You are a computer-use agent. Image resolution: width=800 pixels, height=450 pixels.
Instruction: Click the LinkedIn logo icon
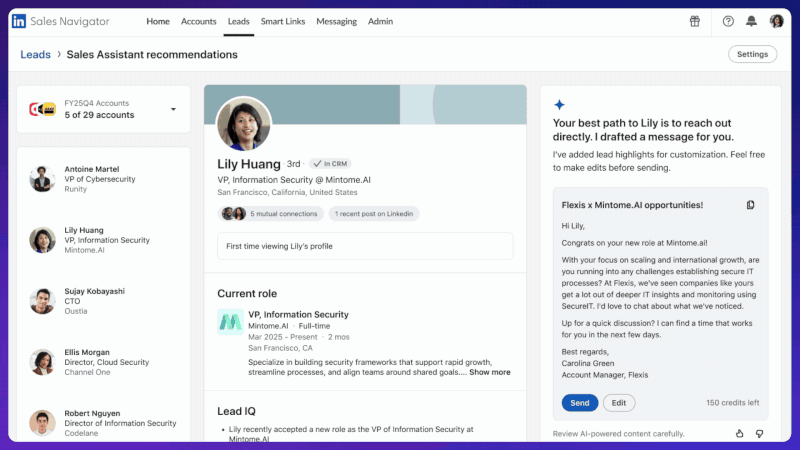19,21
